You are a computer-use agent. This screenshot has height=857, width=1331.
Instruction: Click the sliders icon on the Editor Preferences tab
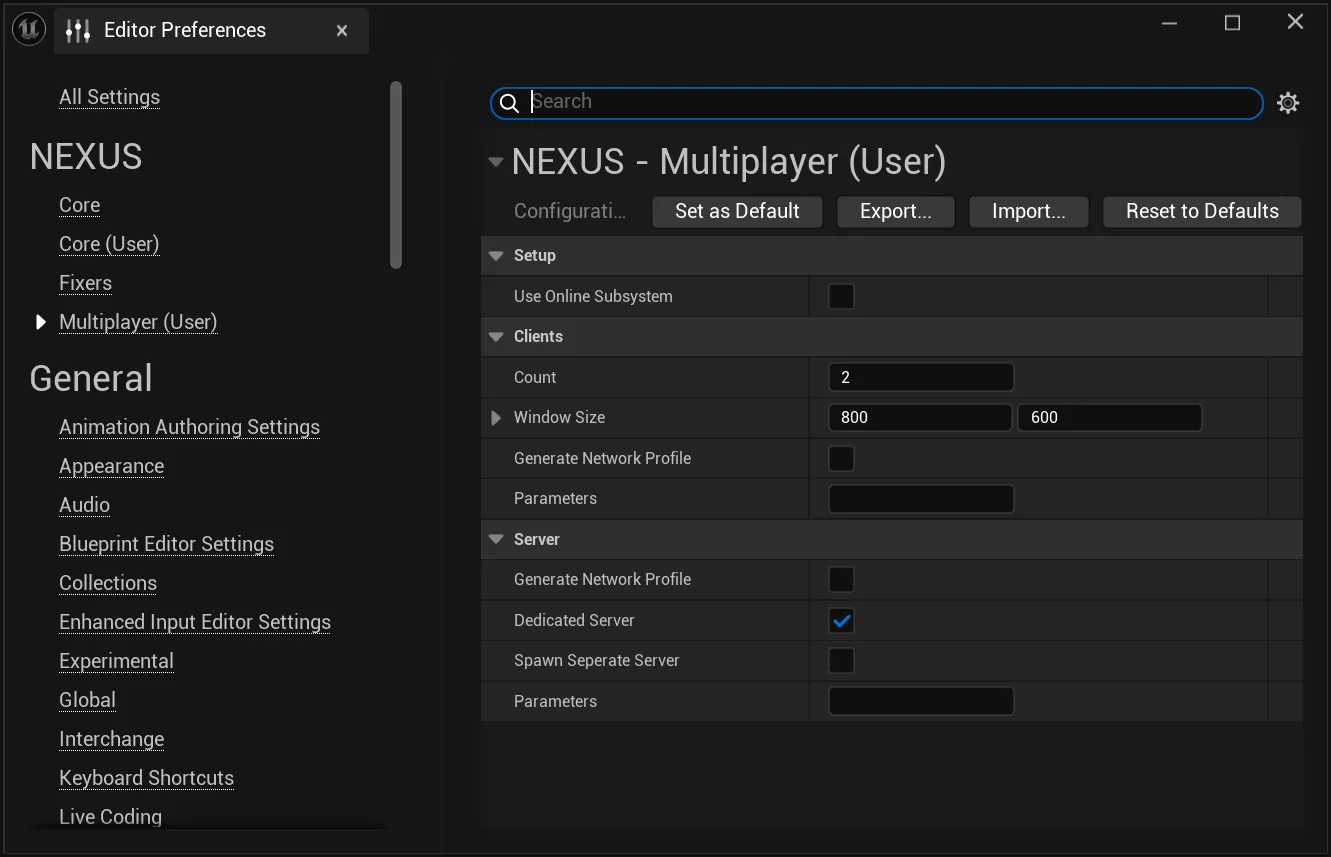77,30
